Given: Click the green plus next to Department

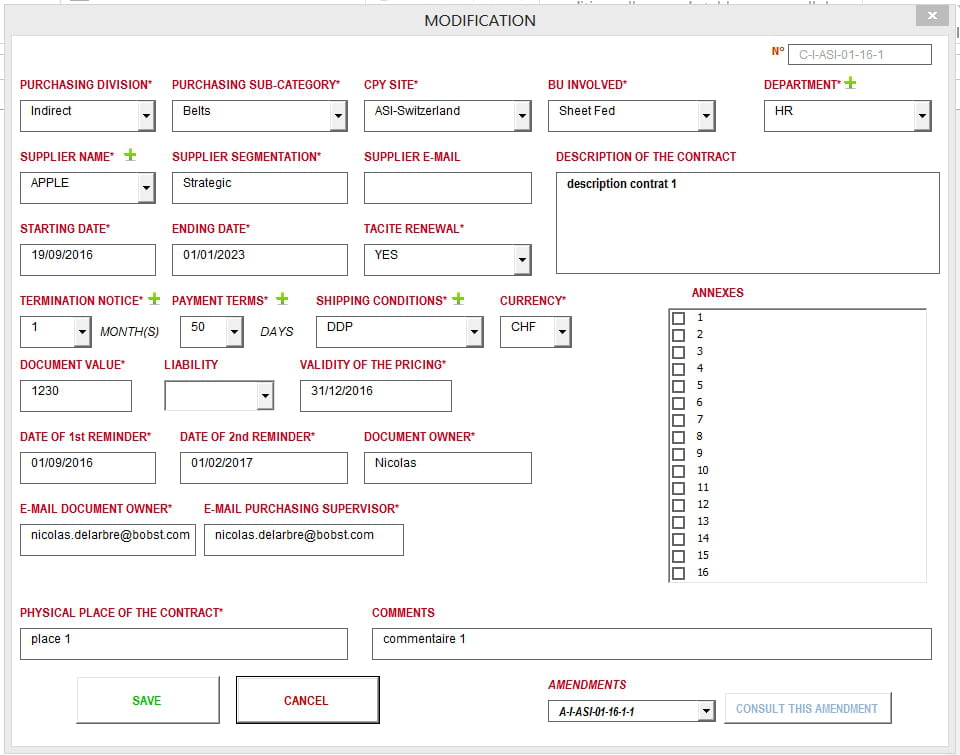Looking at the screenshot, I should (850, 84).
